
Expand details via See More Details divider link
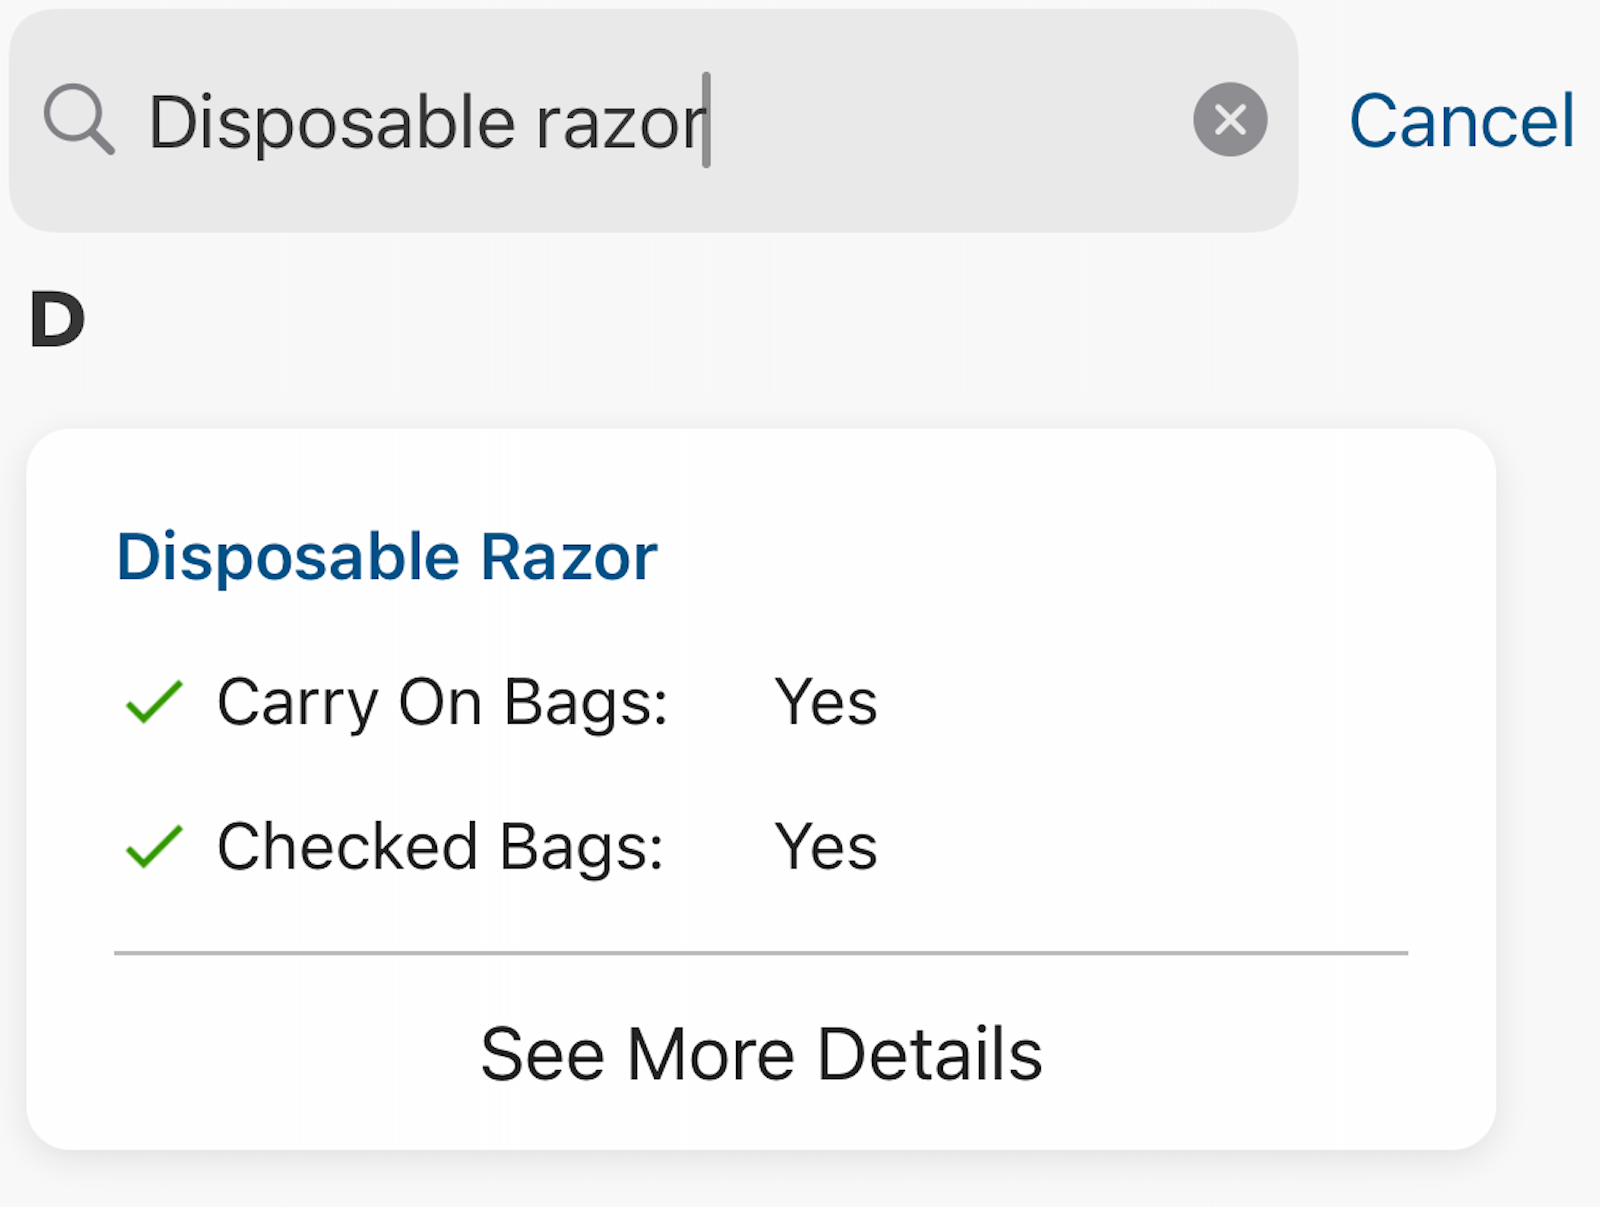coord(763,1052)
